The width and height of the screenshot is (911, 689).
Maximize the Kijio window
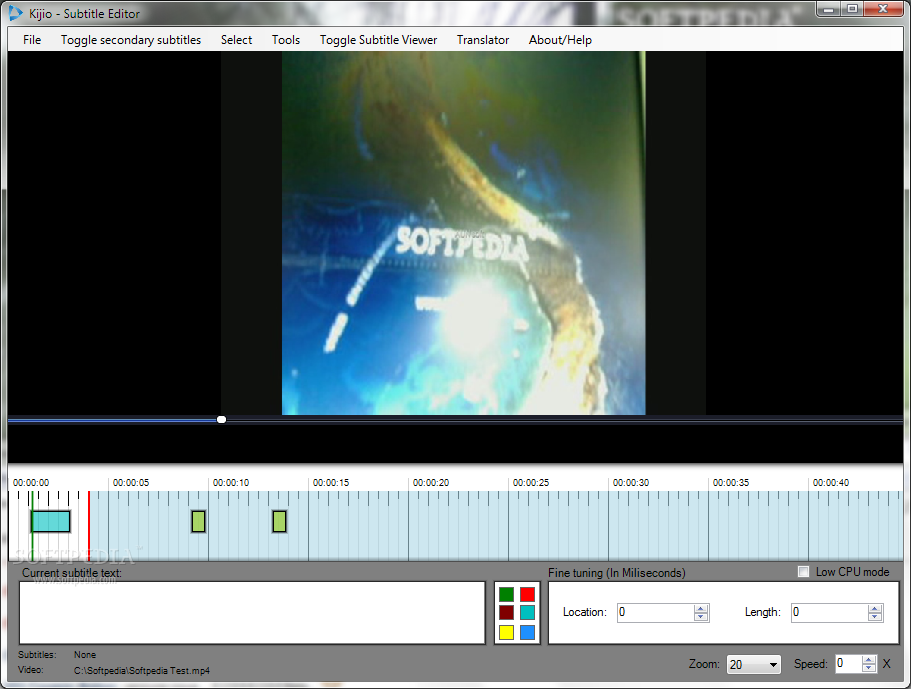852,9
